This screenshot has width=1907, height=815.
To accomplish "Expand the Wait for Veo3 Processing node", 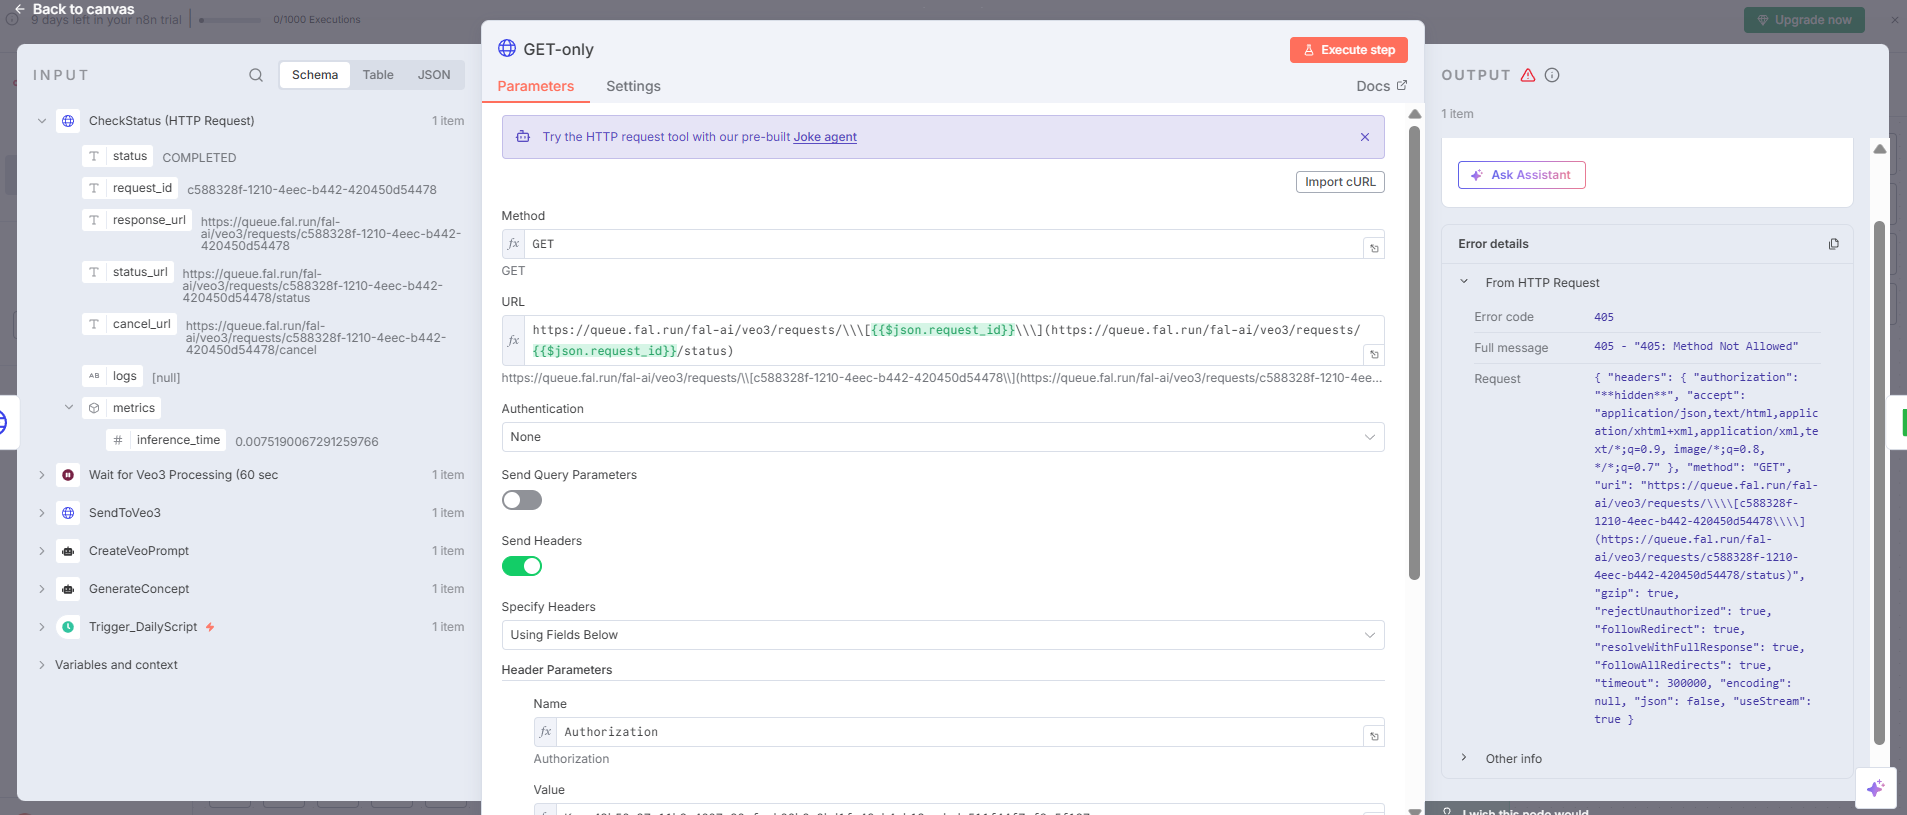I will pyautogui.click(x=42, y=475).
